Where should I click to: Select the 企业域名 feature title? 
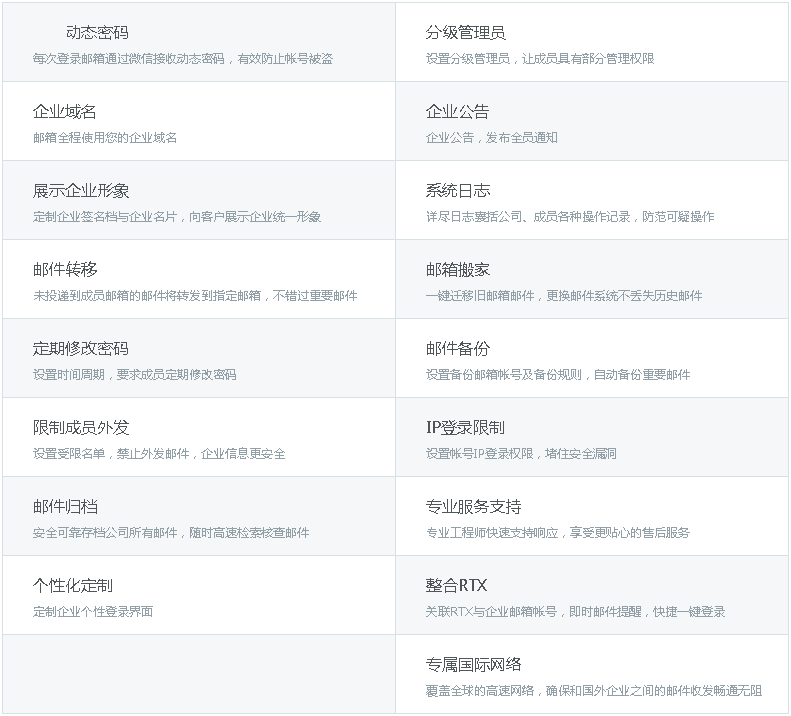tap(64, 112)
